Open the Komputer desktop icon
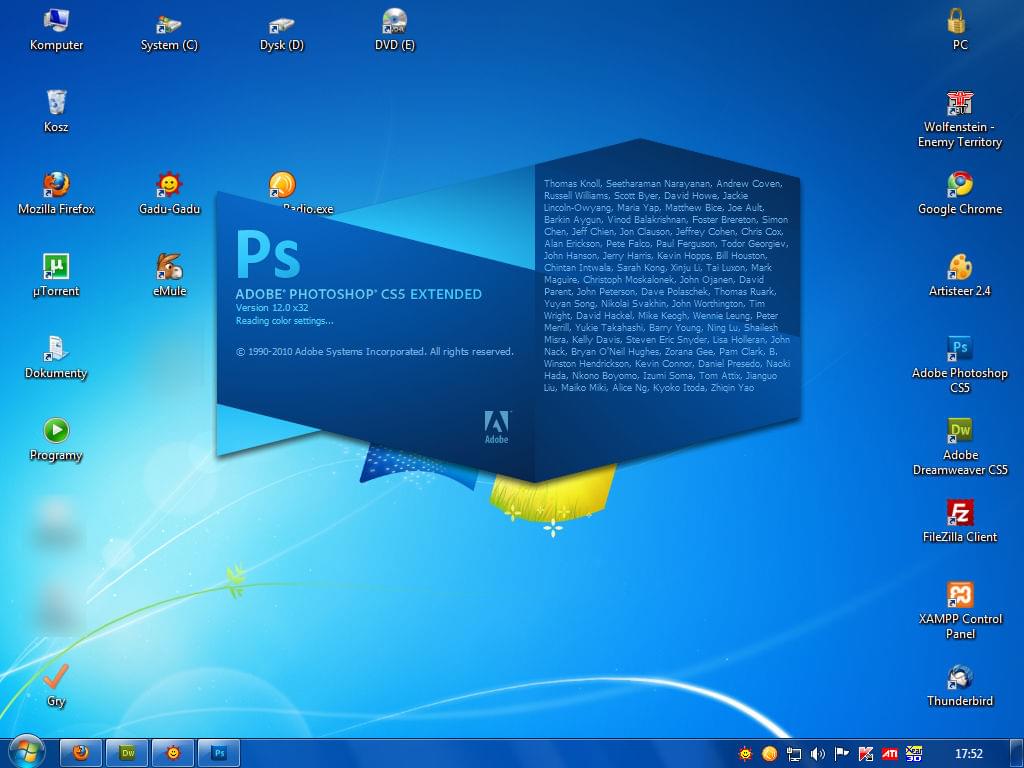This screenshot has height=768, width=1024. click(56, 30)
